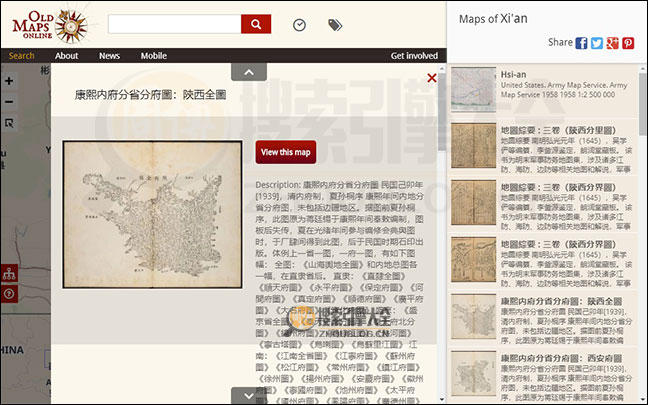Open thumbnail of 地圖綜要 陝西分里圖
Image resolution: width=648 pixels, height=405 pixels.
[x=474, y=145]
